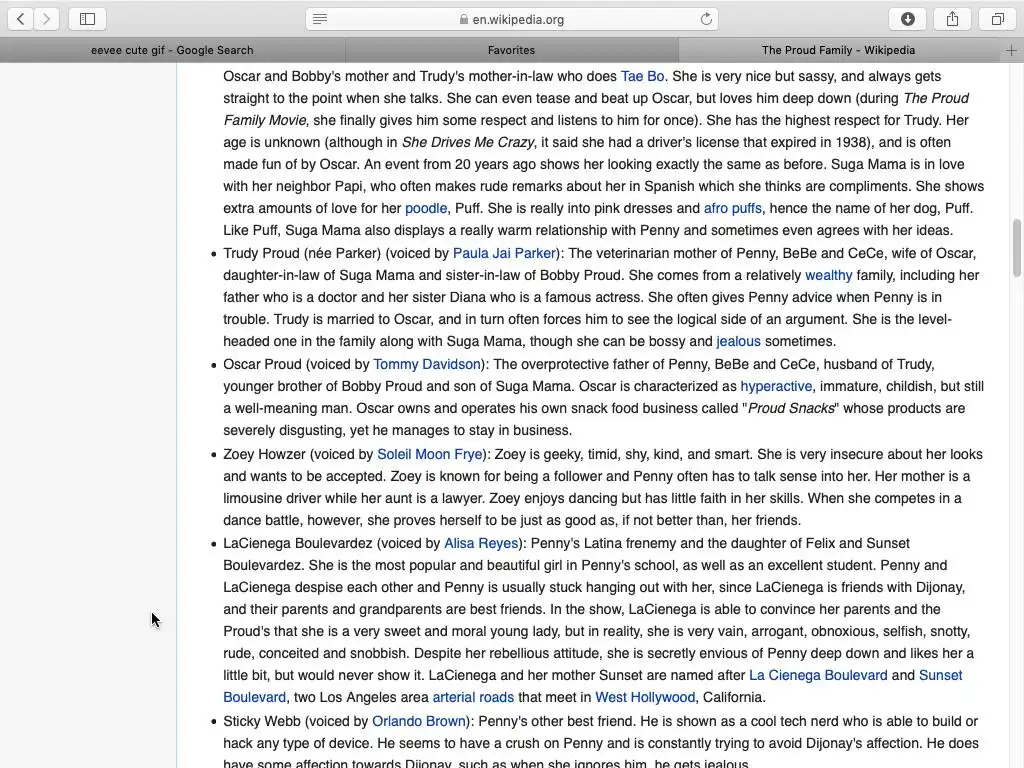Open Alisa Reyes link
The width and height of the screenshot is (1024, 768).
point(481,543)
